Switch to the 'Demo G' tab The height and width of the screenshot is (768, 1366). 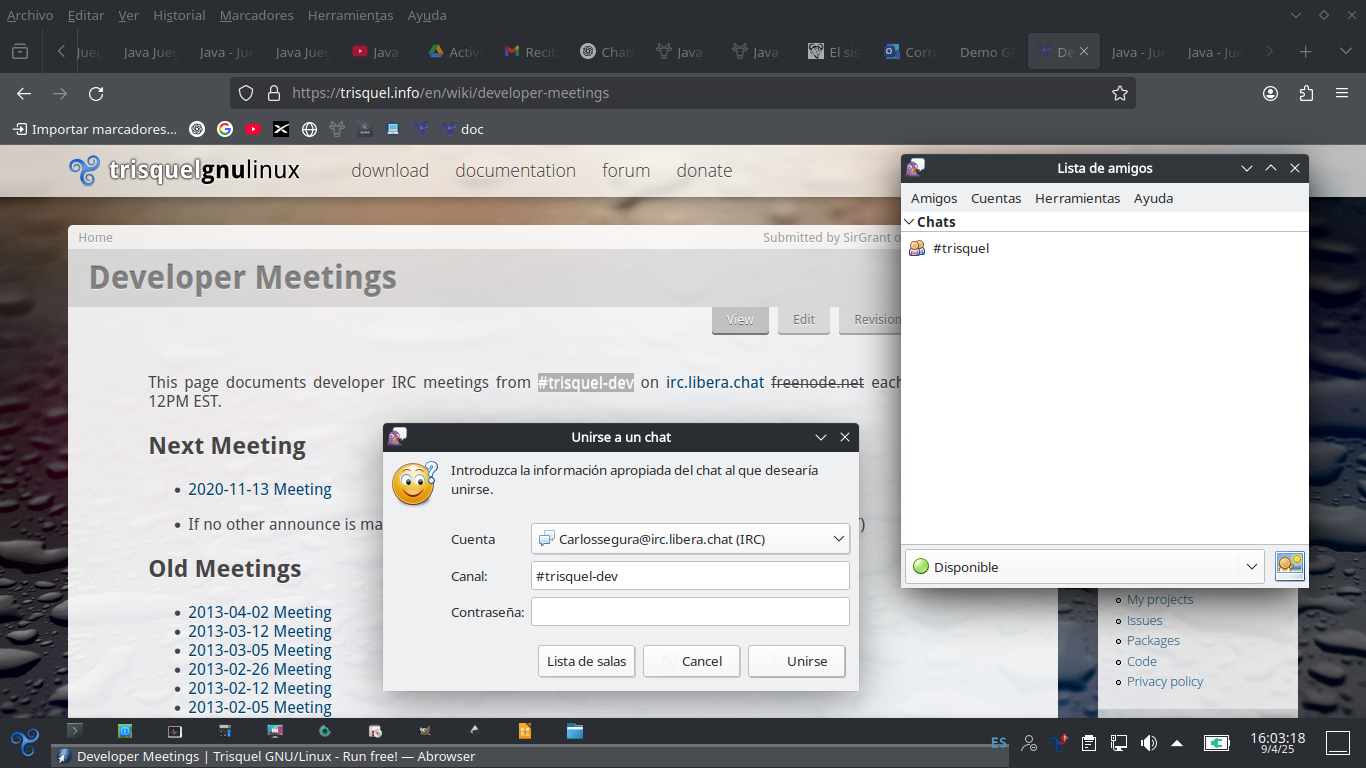point(986,52)
